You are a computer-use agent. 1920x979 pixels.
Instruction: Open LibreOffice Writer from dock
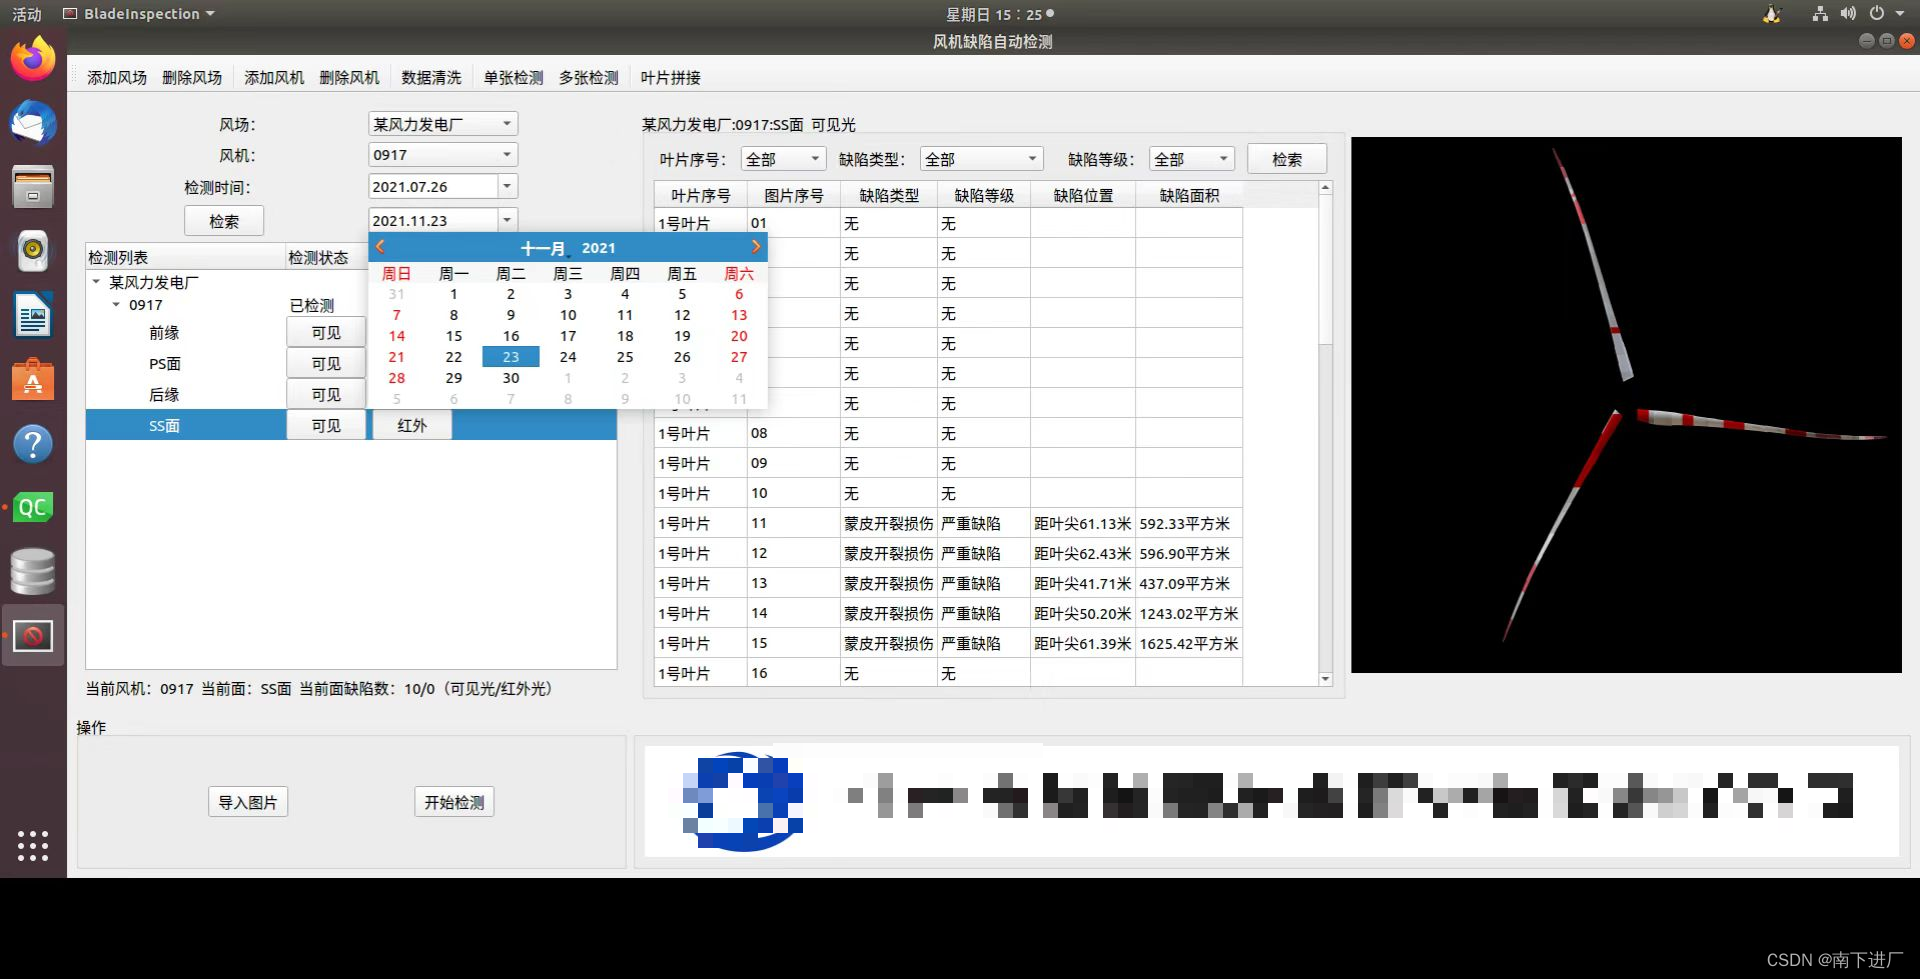tap(33, 316)
